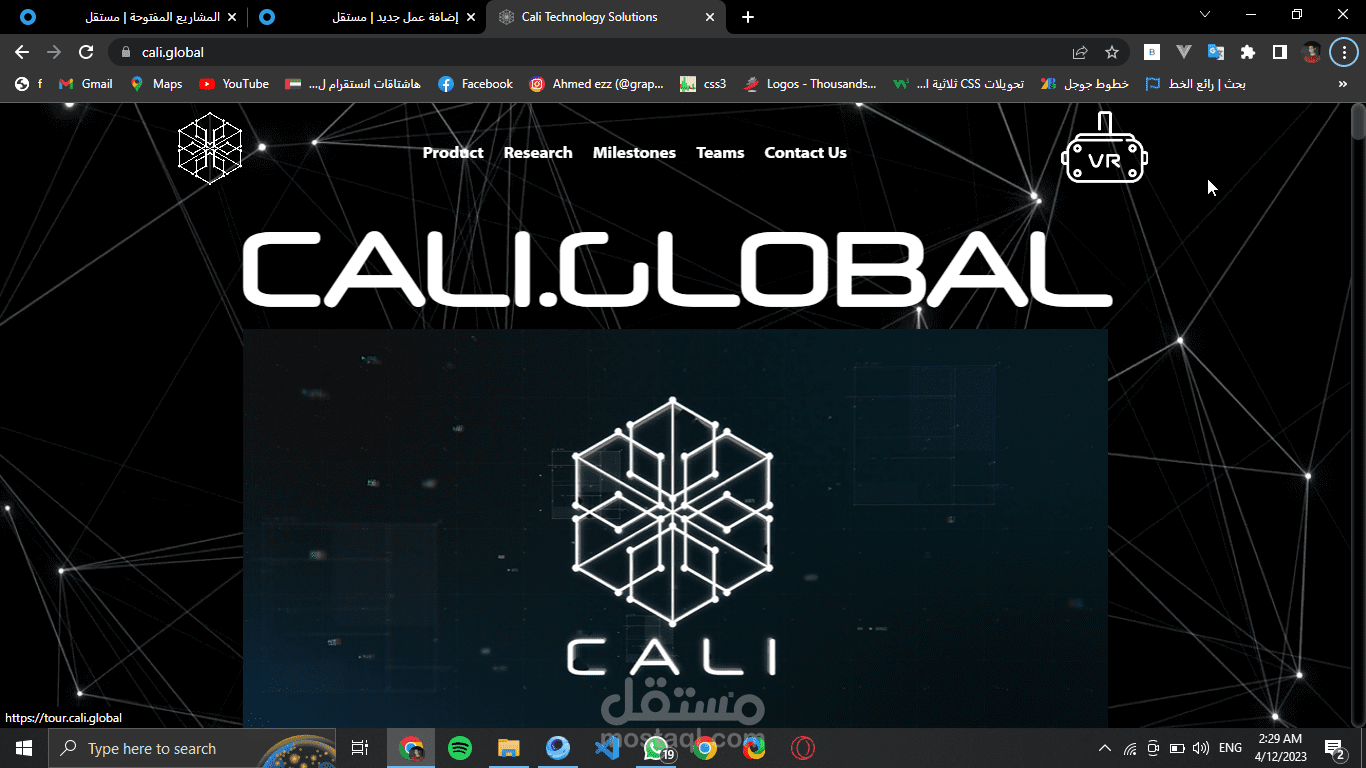Screen dimensions: 1366x768
Task: Open the battery status tray icon
Action: [x=1178, y=748]
